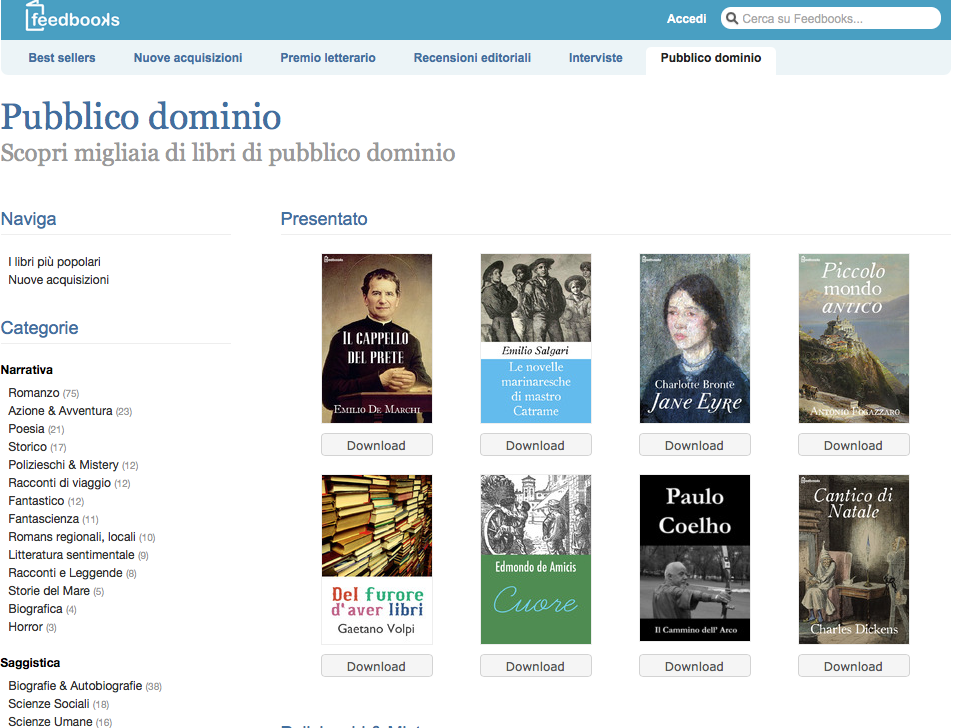Open Del furore d'aver libri cover
The image size is (959, 728).
pos(377,559)
